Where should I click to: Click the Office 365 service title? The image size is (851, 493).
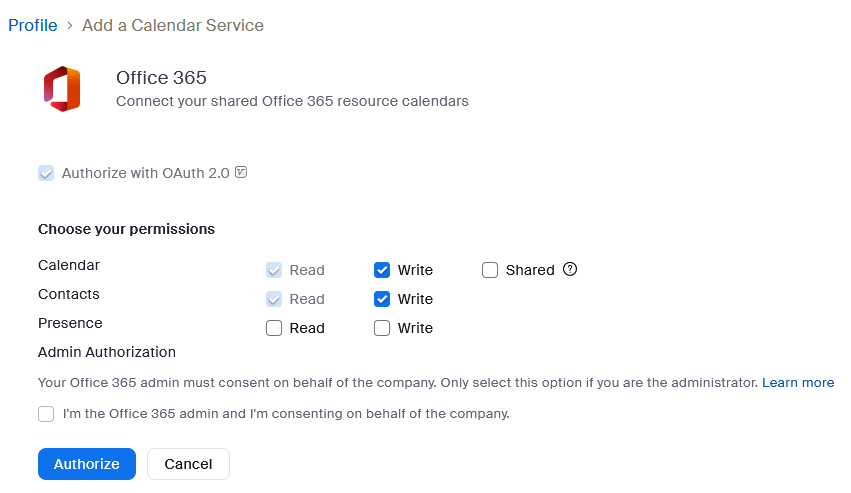161,78
